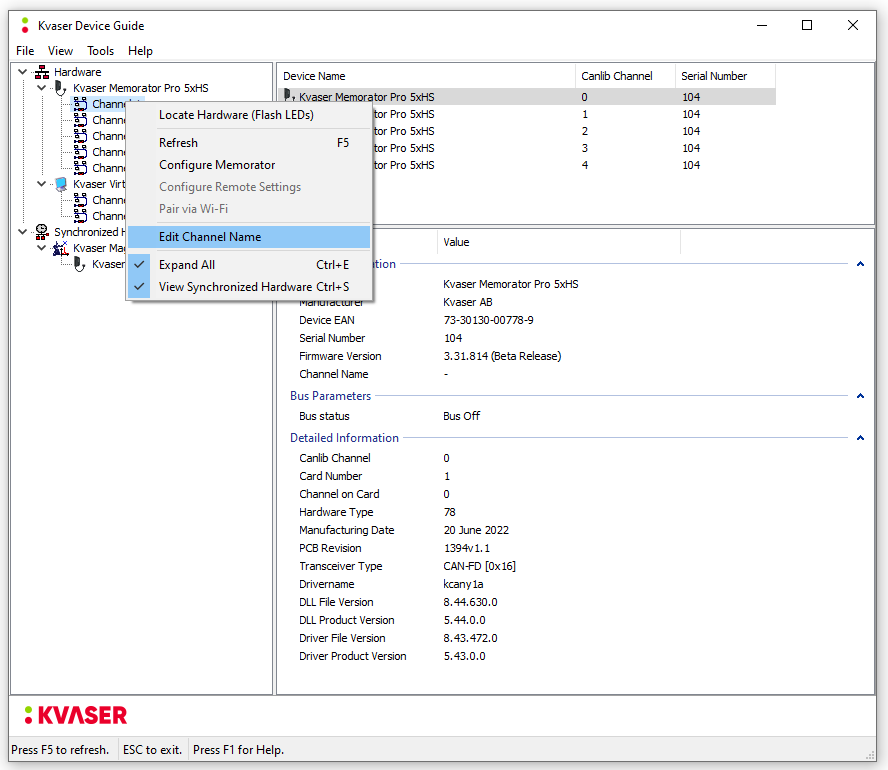Image resolution: width=888 pixels, height=770 pixels.
Task: Click greyed Configure Remote Settings entry
Action: (x=249, y=187)
